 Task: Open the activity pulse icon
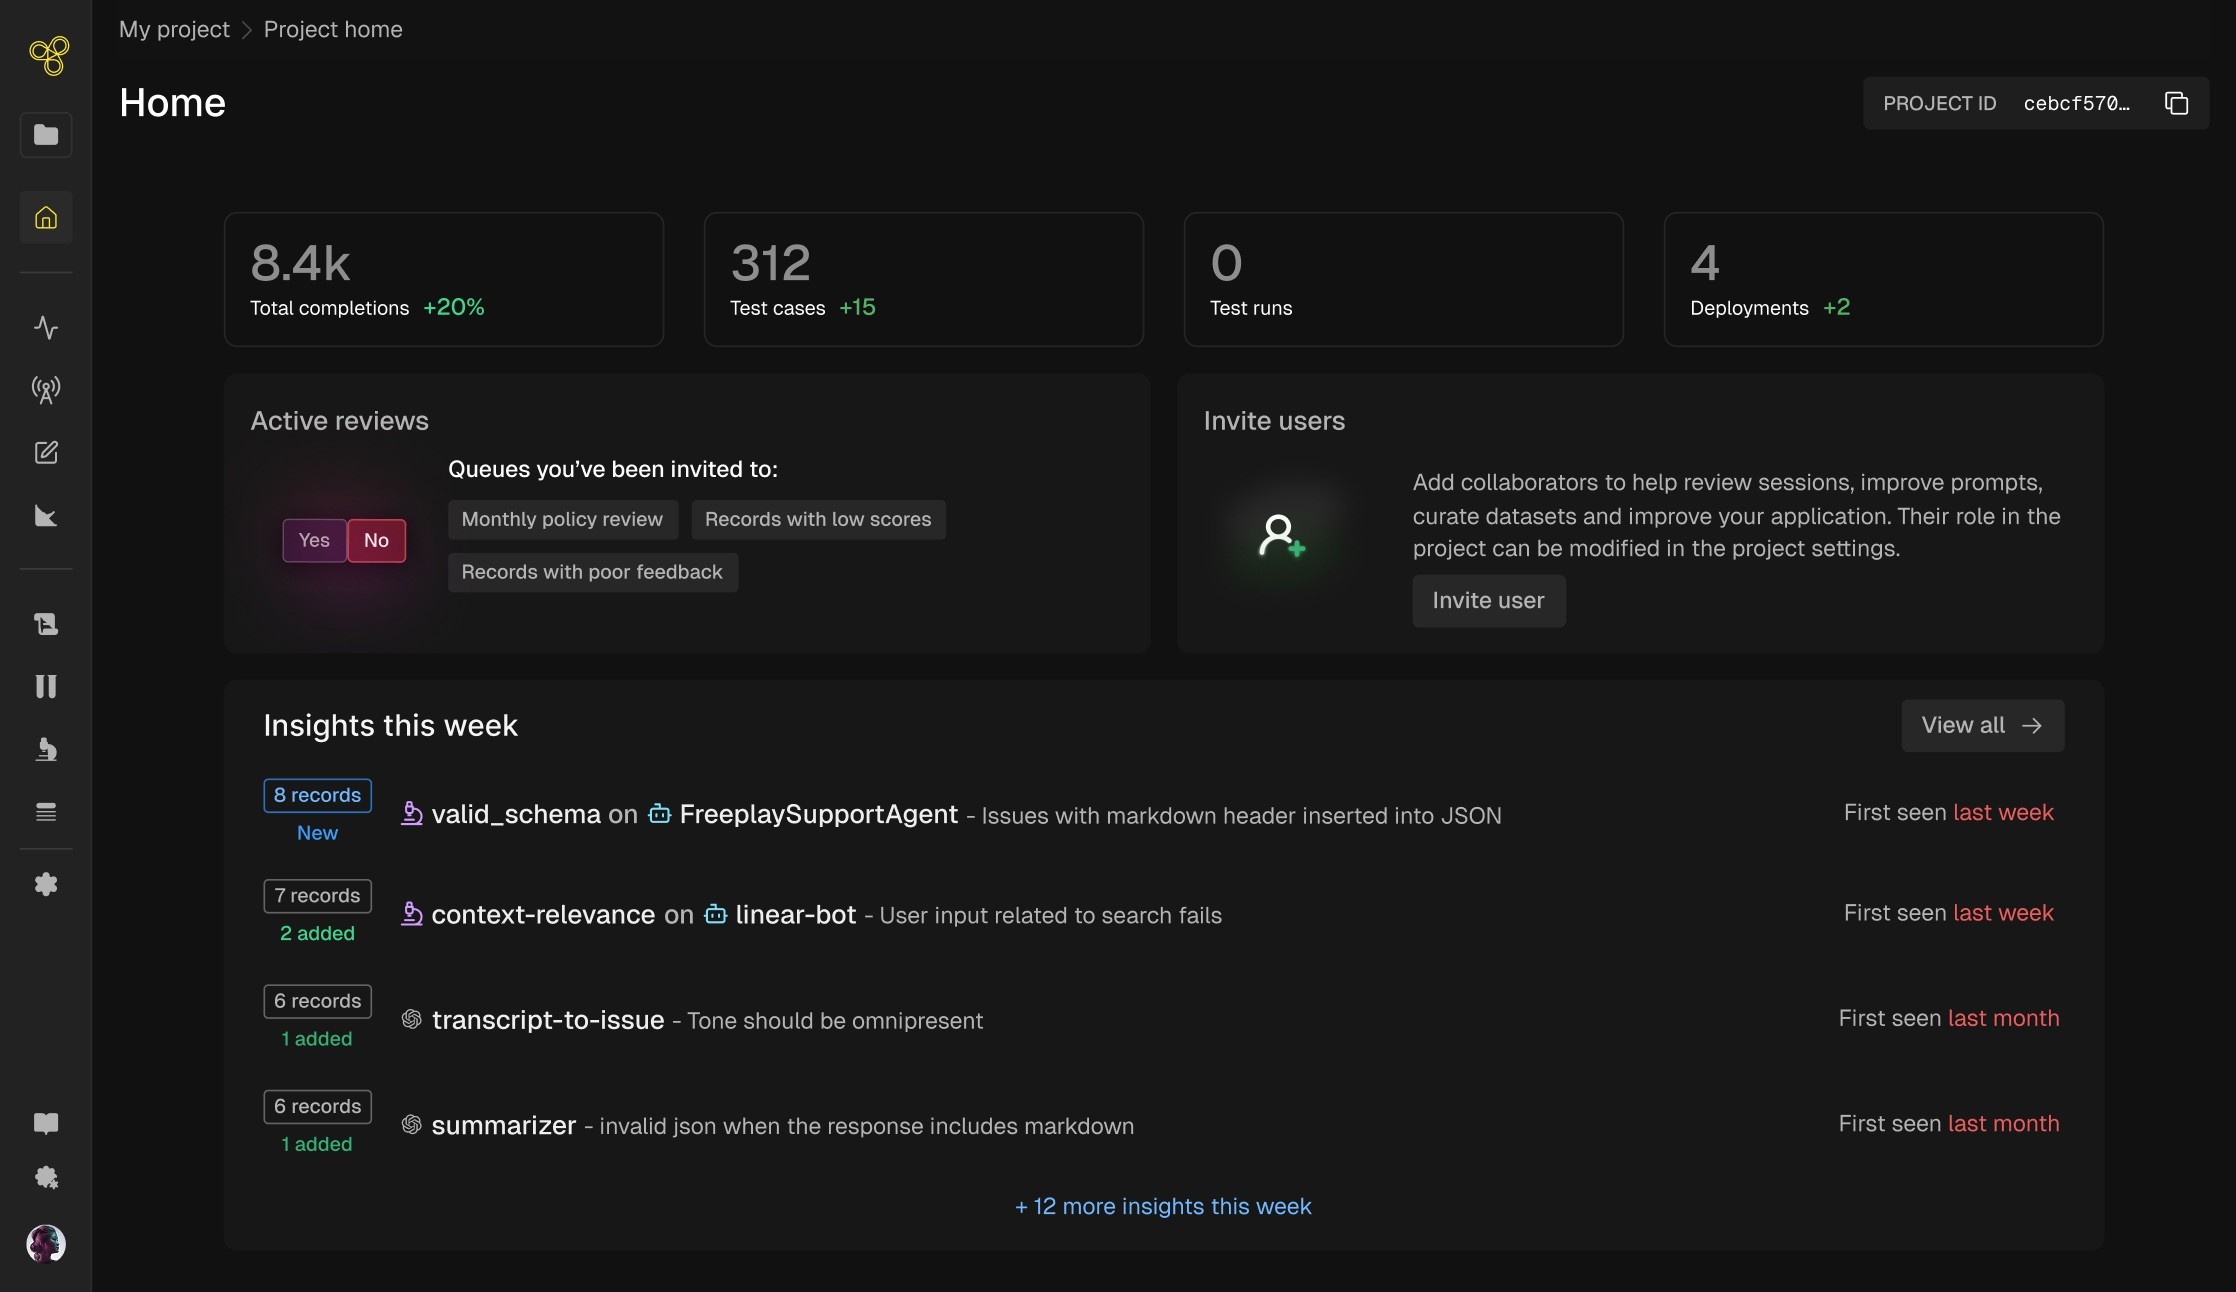pyautogui.click(x=46, y=327)
